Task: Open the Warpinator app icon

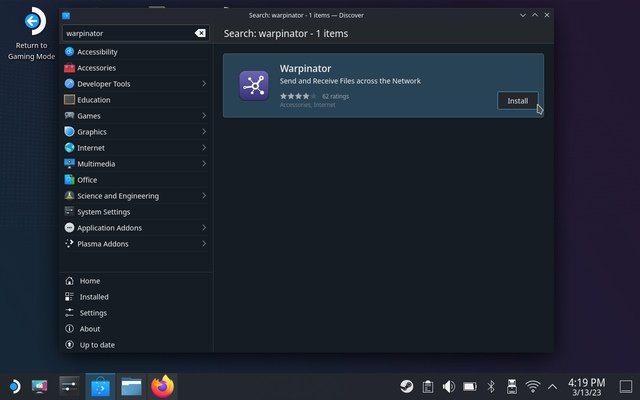Action: point(254,85)
